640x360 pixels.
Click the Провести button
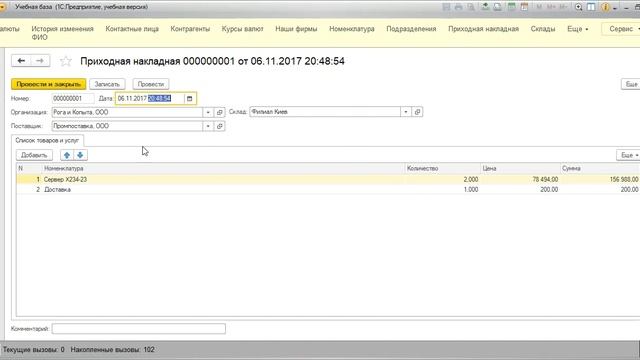click(x=151, y=84)
